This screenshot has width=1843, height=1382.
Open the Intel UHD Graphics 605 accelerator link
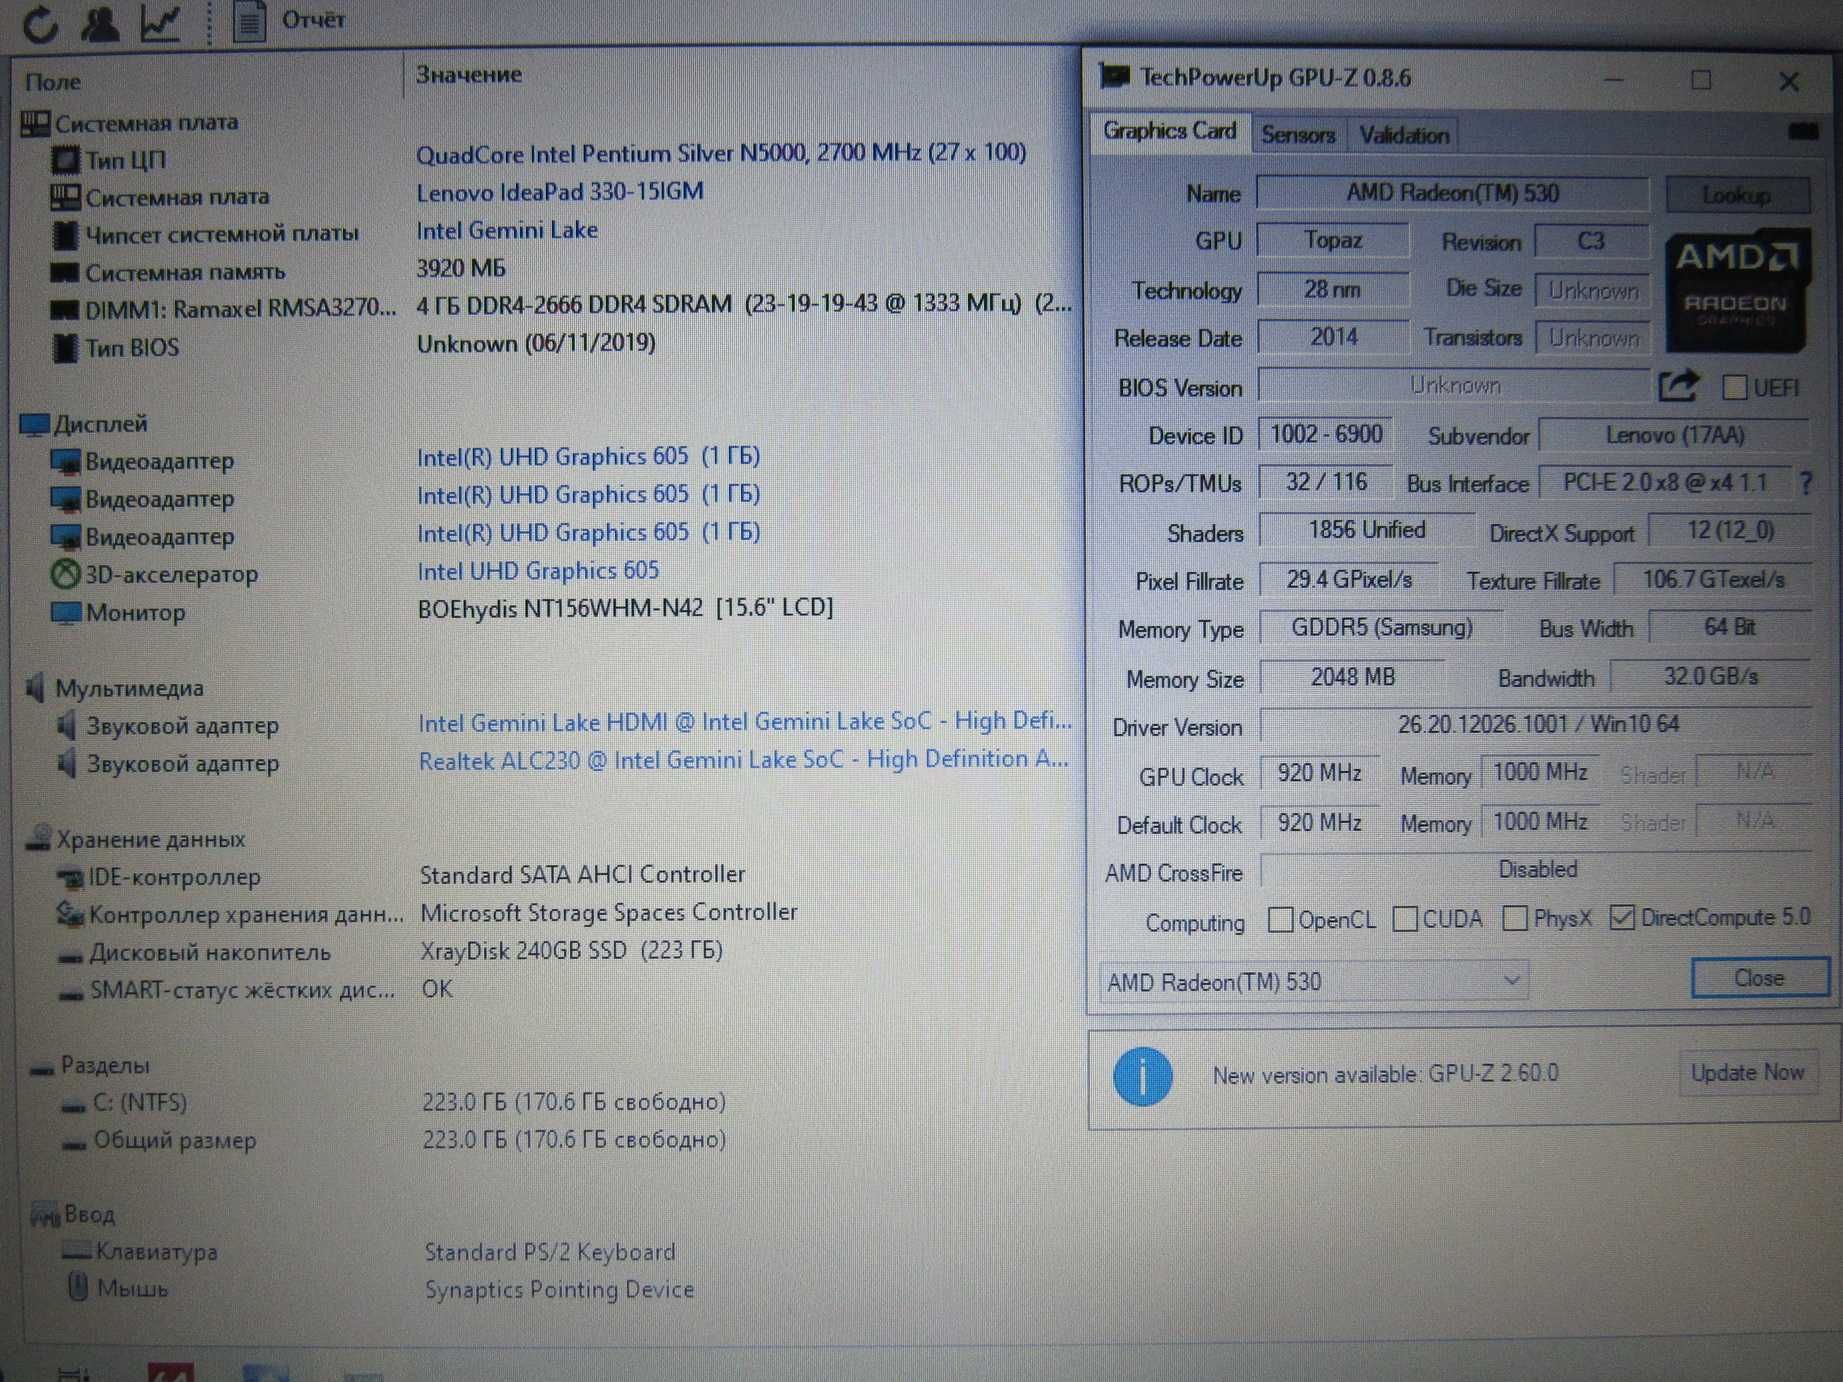pos(538,570)
